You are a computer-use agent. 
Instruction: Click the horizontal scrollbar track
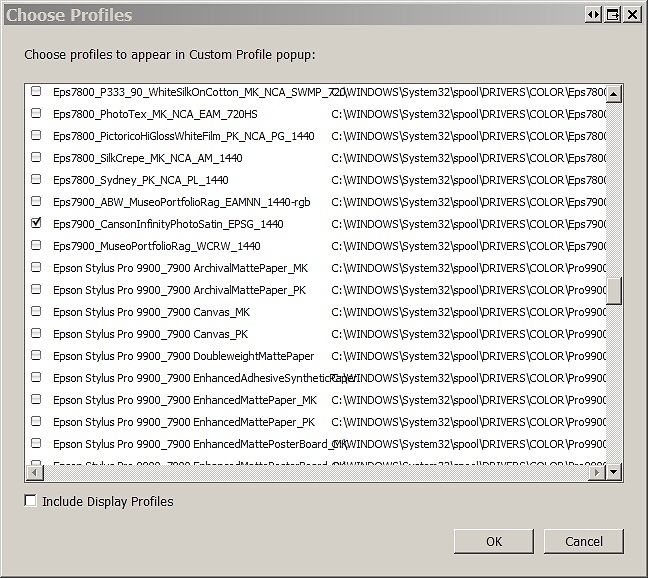coord(314,472)
